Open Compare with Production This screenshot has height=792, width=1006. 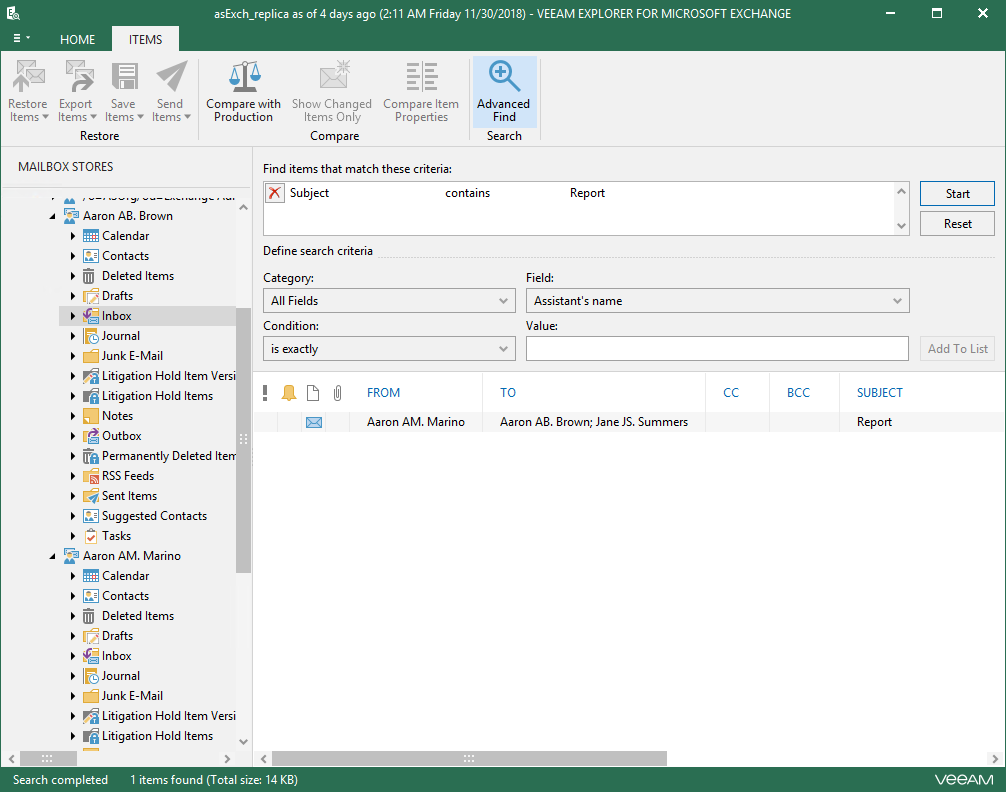point(244,91)
